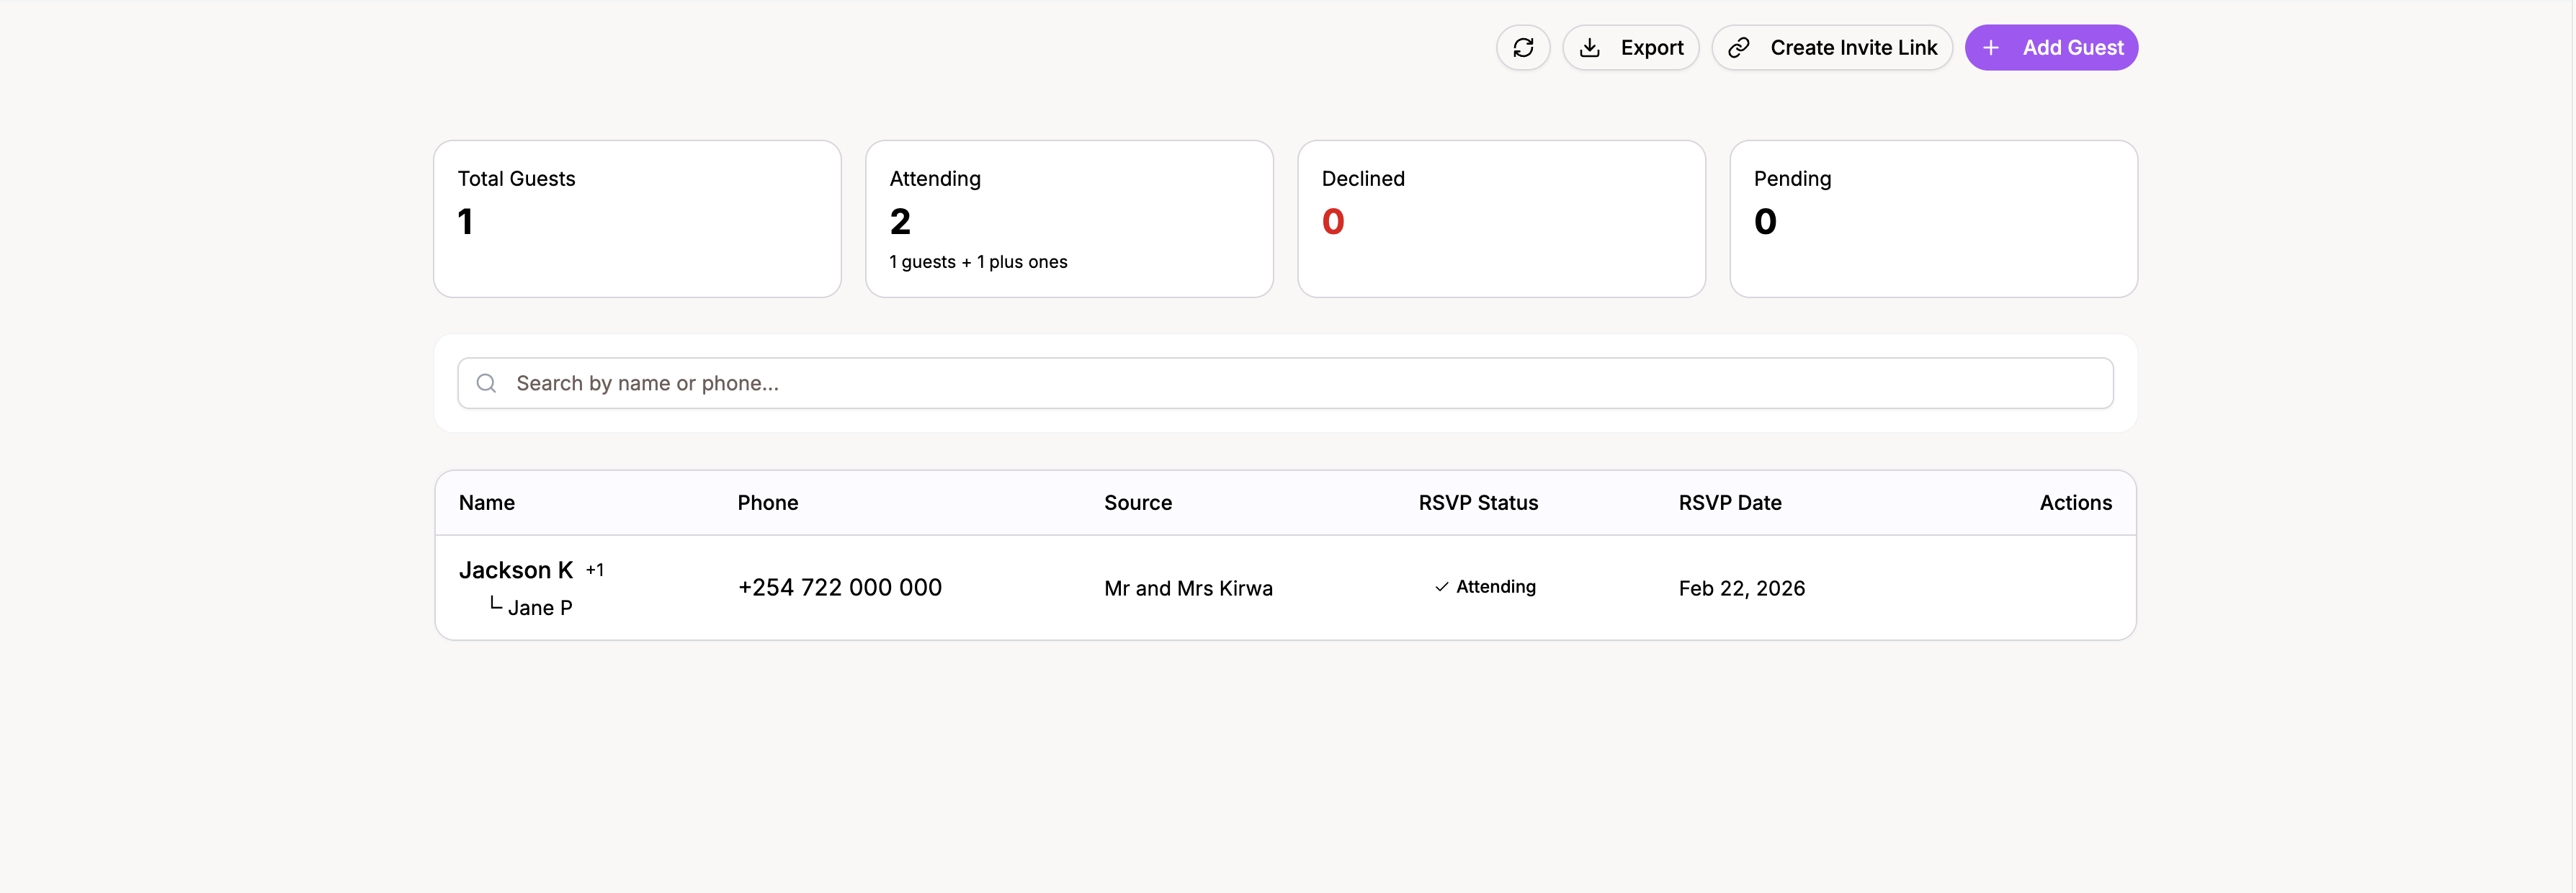The height and width of the screenshot is (893, 2576).
Task: Sort by RSVP Date column header
Action: pyautogui.click(x=1730, y=502)
